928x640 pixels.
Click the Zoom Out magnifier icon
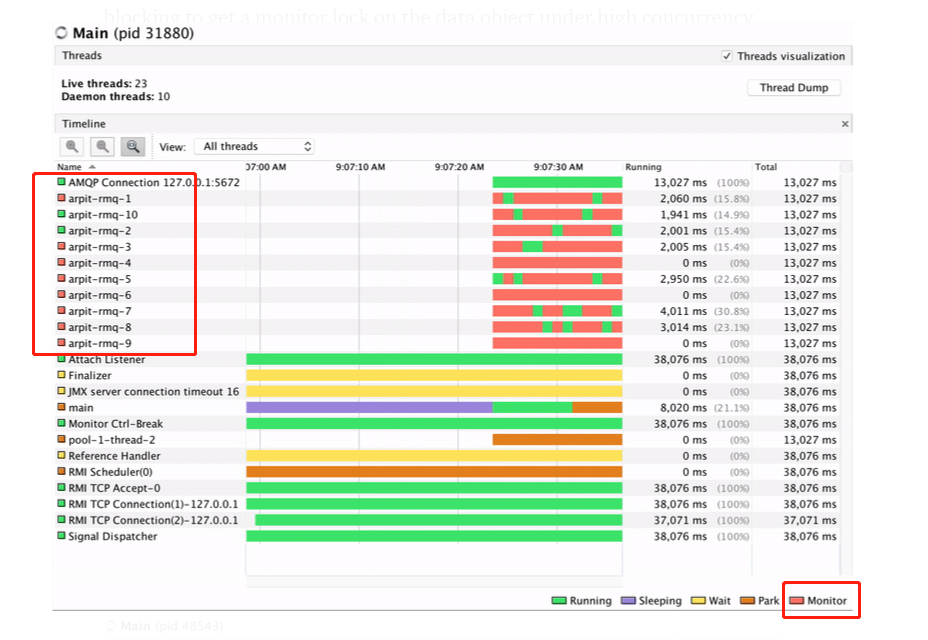102,146
